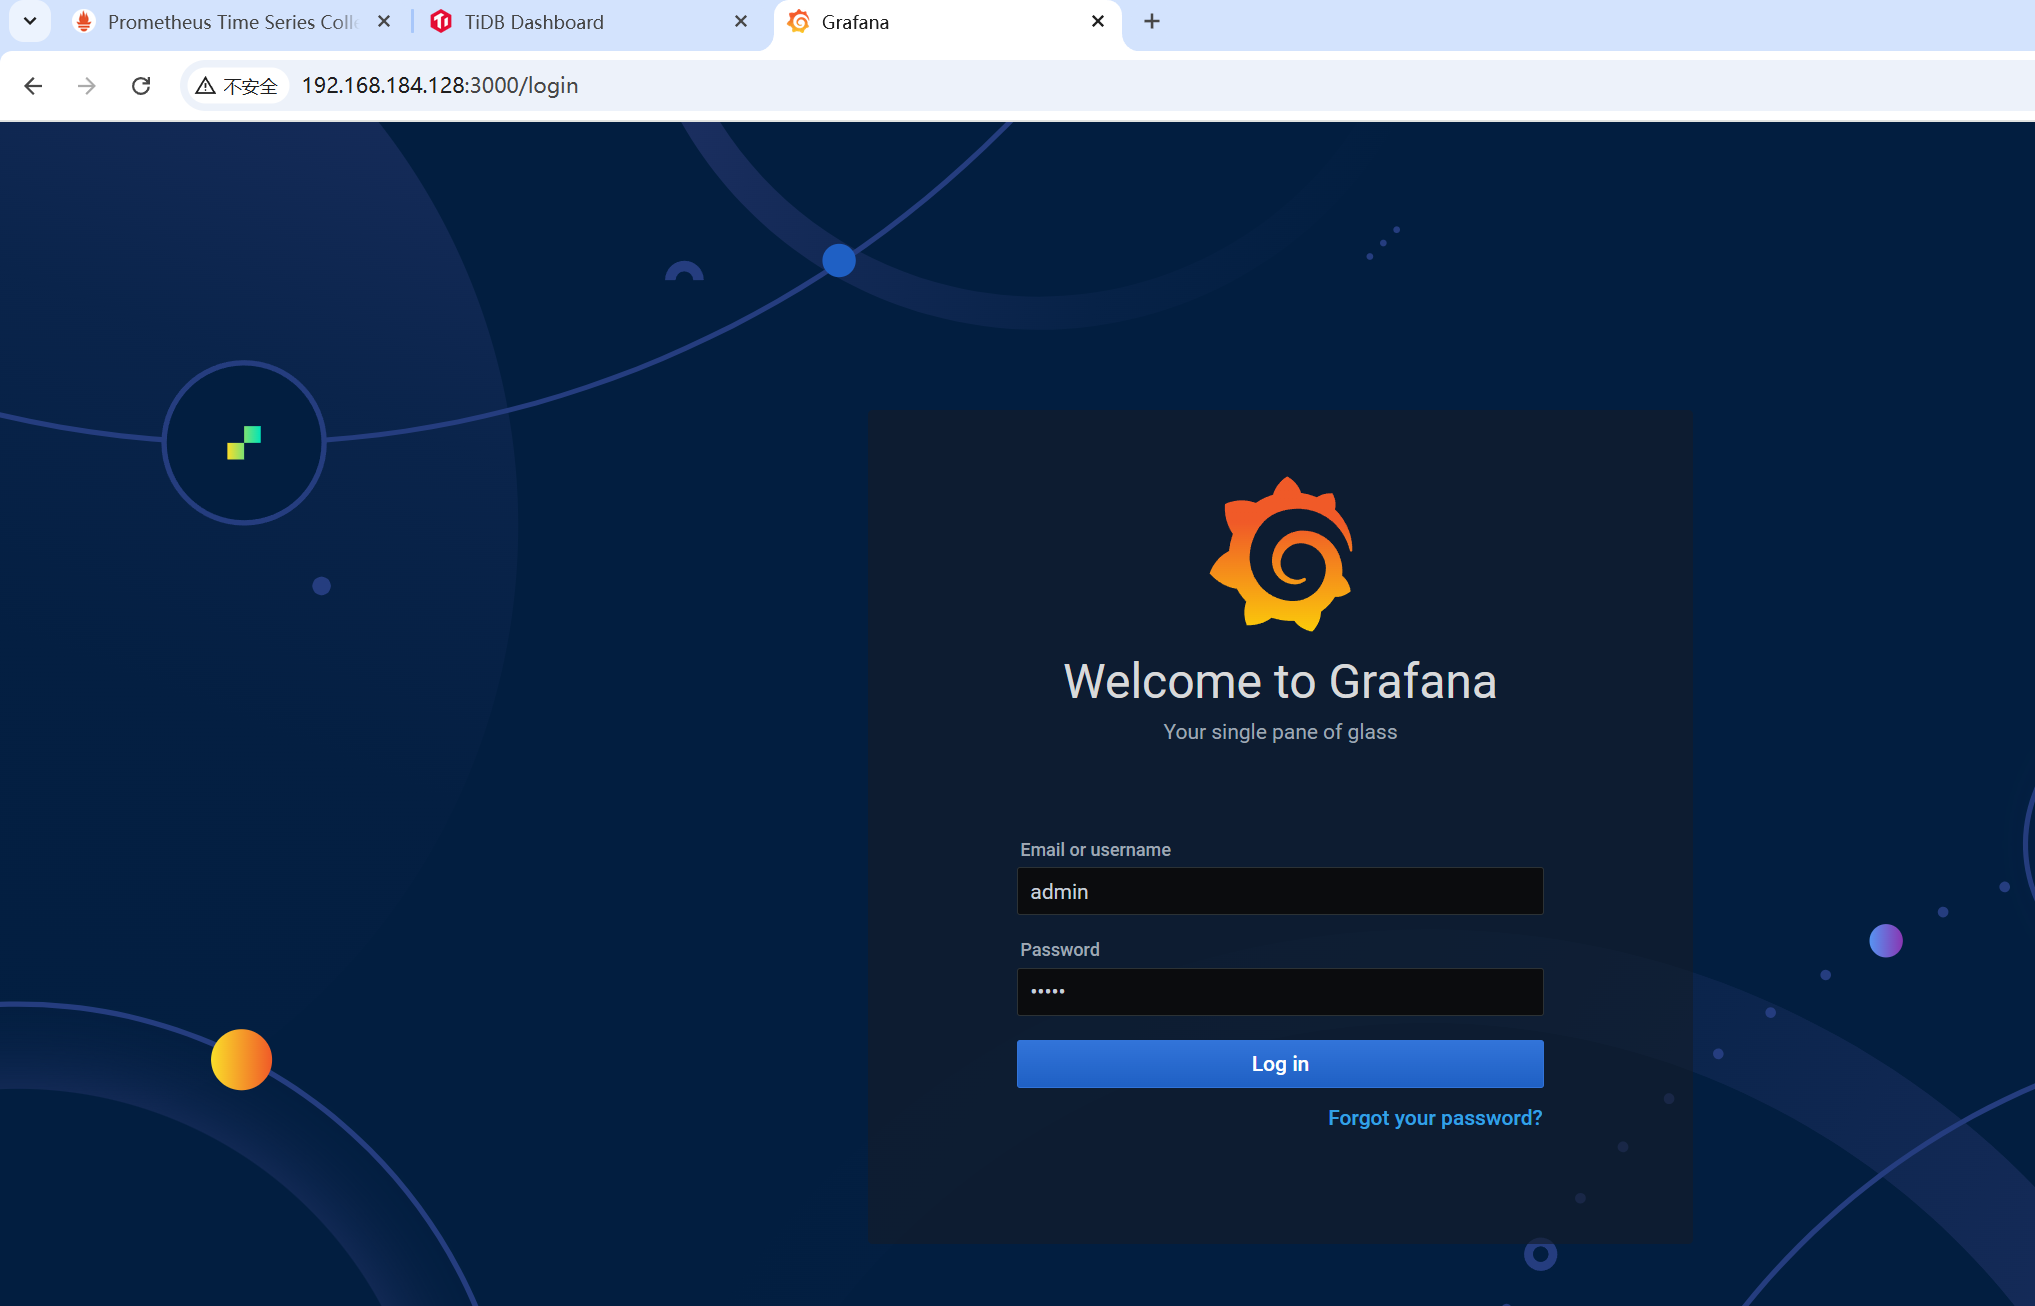This screenshot has width=2035, height=1306.
Task: Click the Log in button
Action: click(1280, 1064)
